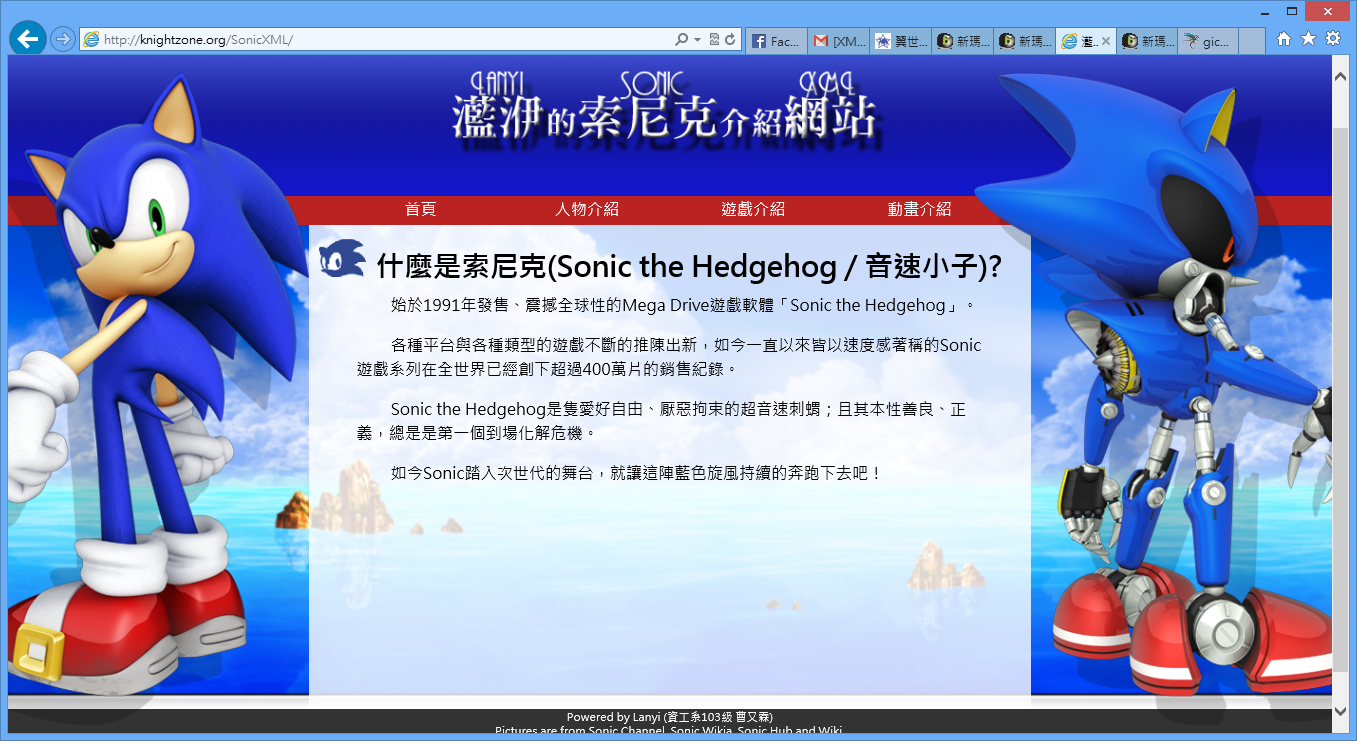Click the IE page icon in the address bar

91,40
